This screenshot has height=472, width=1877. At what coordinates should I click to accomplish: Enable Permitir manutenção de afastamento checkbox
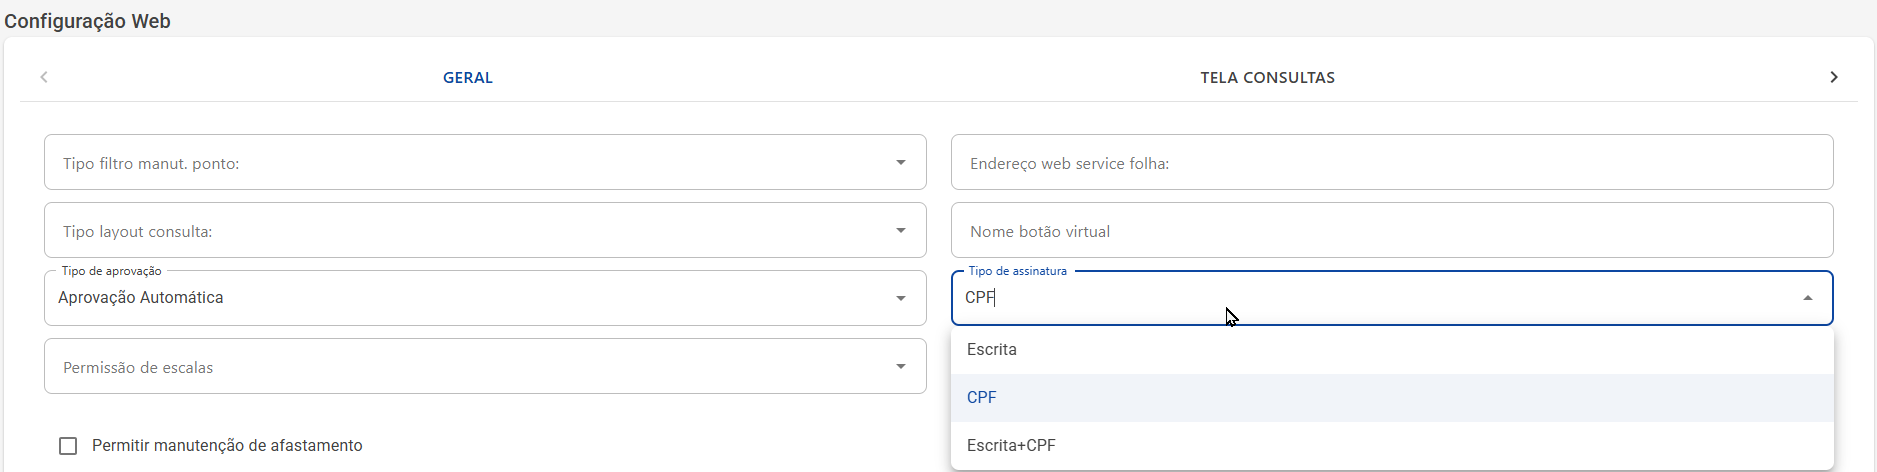pos(68,446)
